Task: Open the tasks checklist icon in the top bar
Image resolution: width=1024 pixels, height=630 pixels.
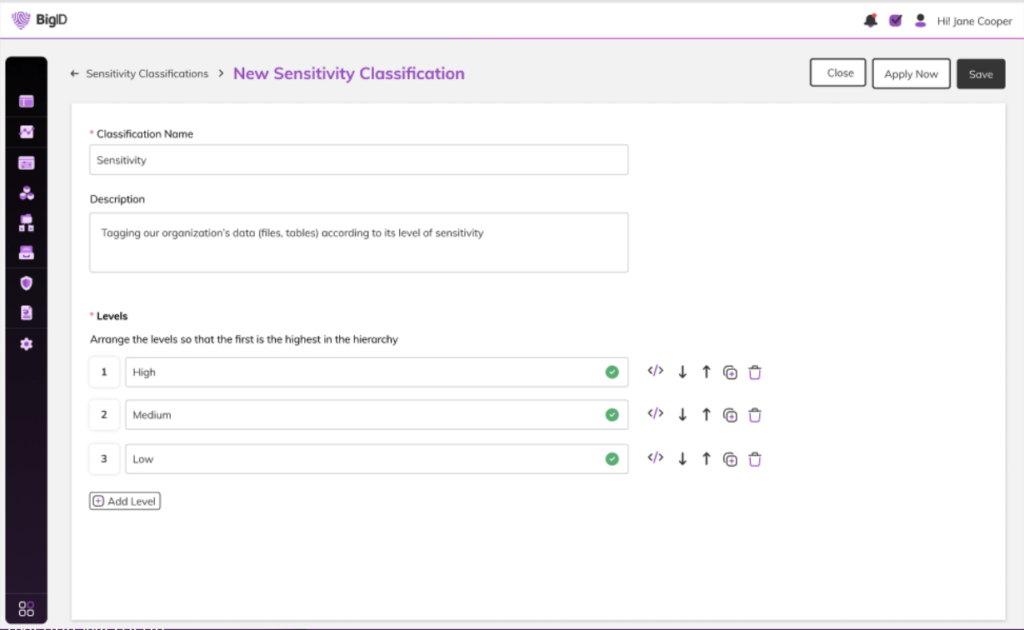Action: 895,20
